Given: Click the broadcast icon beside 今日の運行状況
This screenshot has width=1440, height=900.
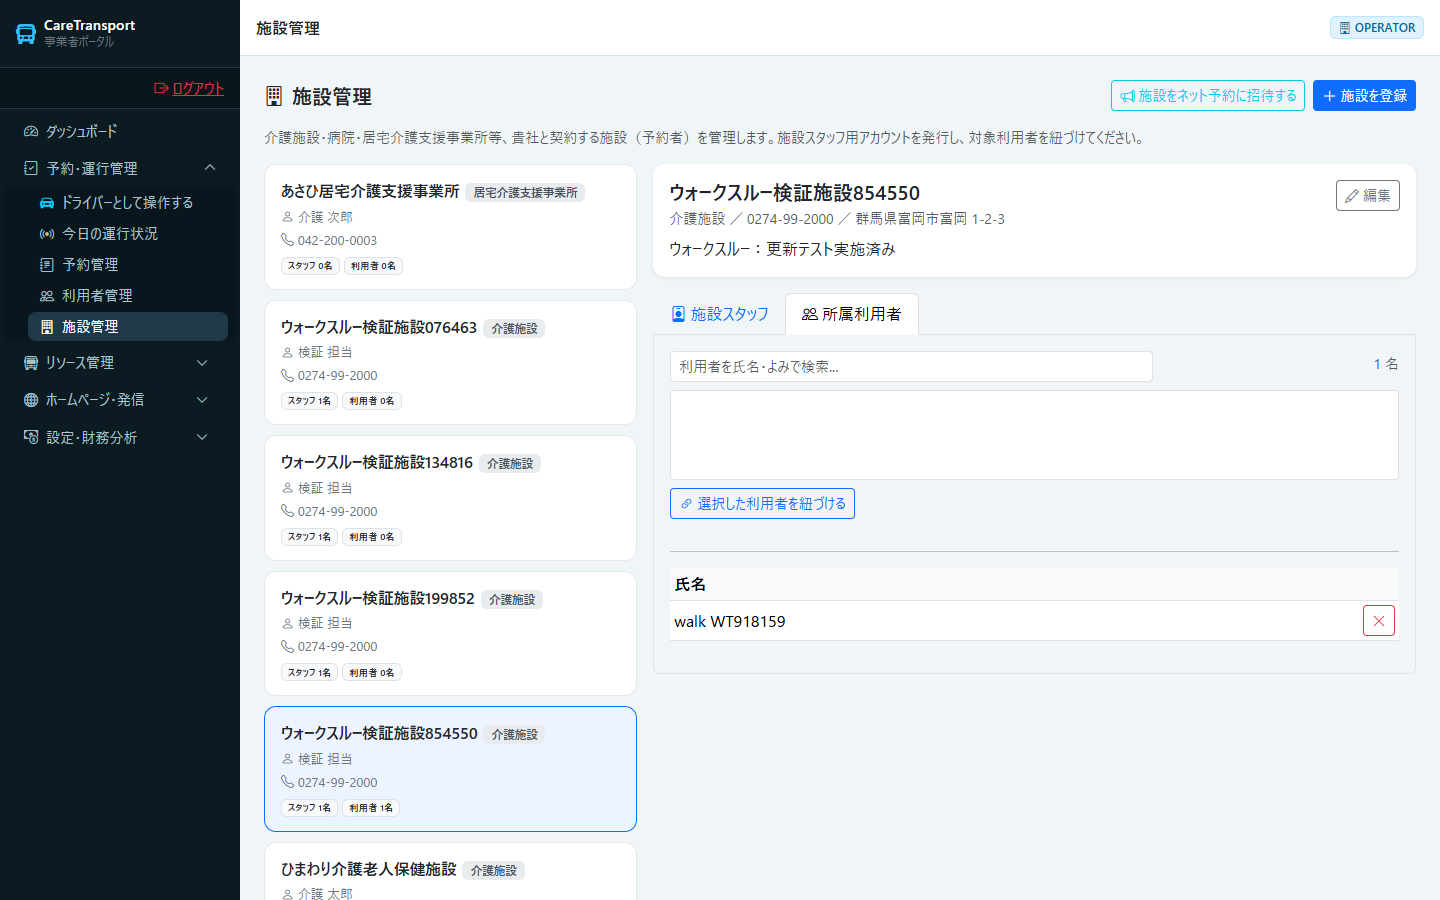Looking at the screenshot, I should click(x=47, y=233).
